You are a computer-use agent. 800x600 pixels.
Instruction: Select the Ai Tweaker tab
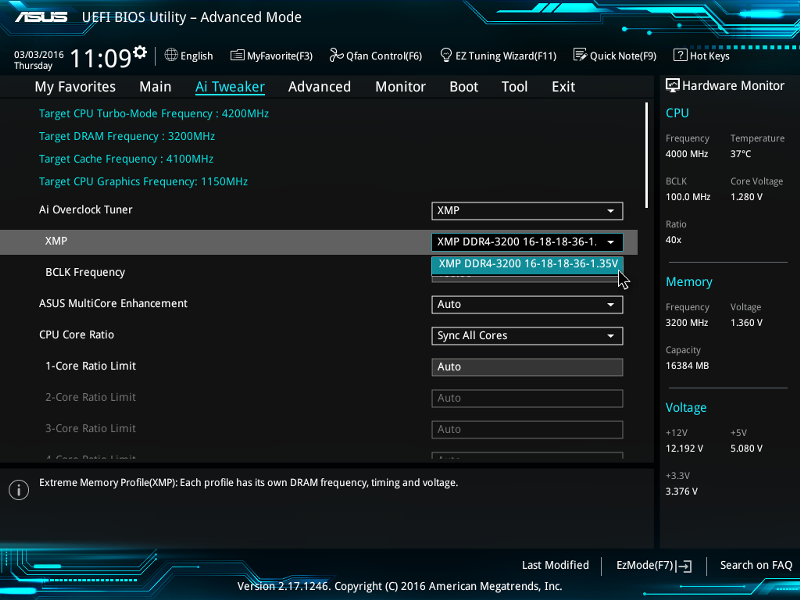tap(230, 87)
